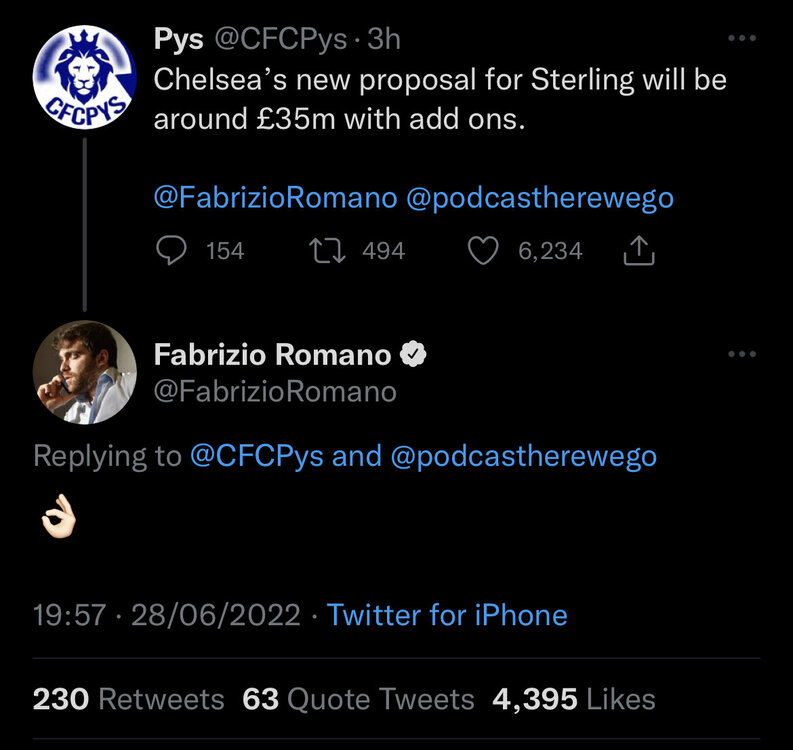
Task: Follow the @FabrizioRomano mention in Pys tweet
Action: coord(276,198)
